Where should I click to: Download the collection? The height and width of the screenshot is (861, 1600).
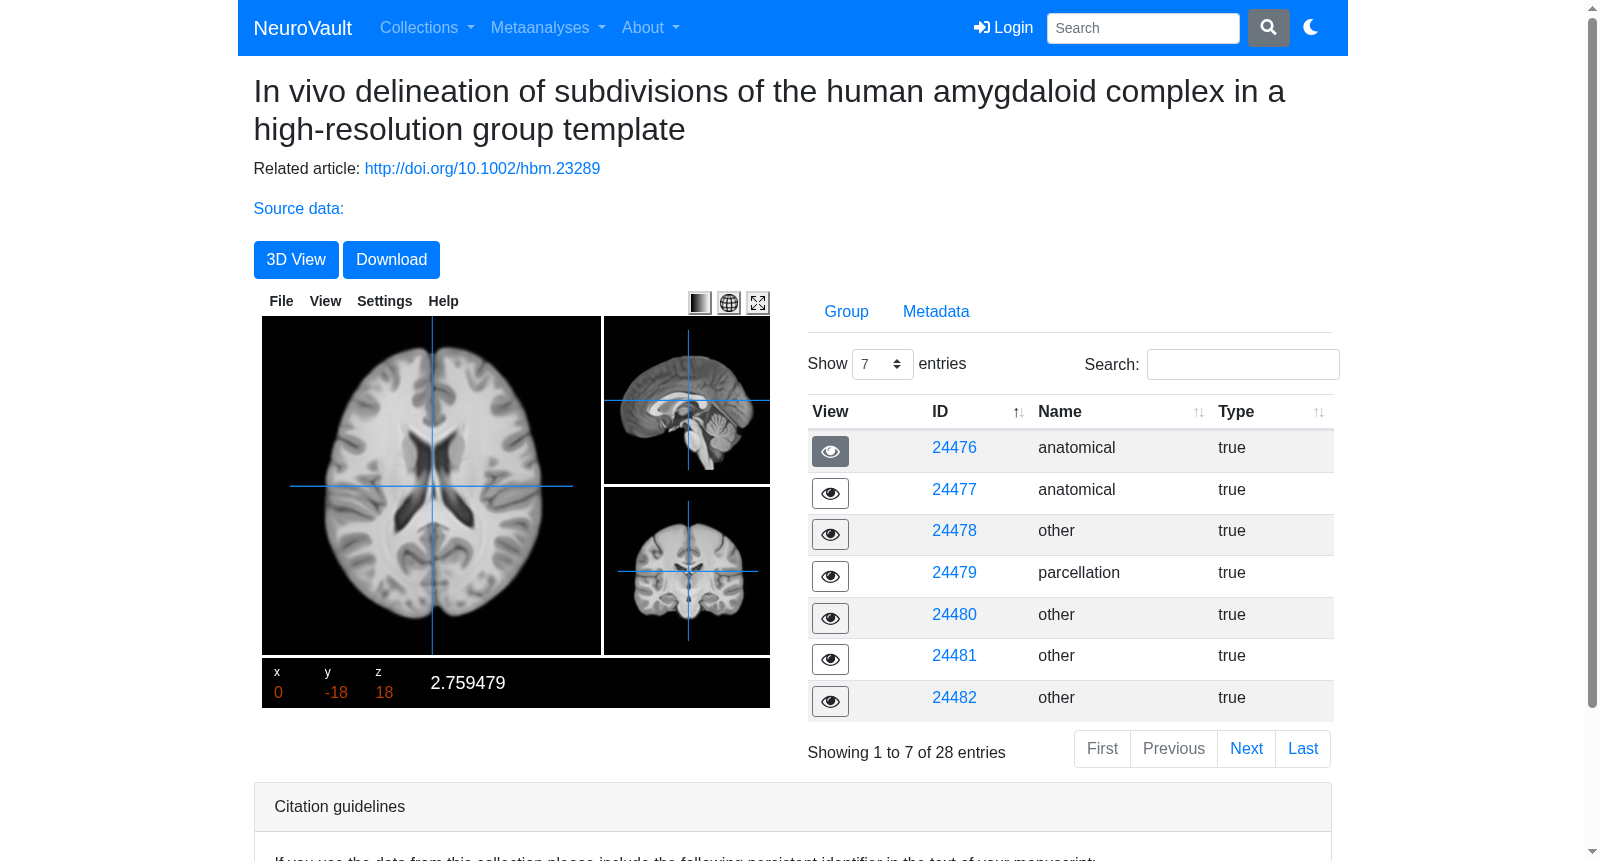pyautogui.click(x=392, y=260)
